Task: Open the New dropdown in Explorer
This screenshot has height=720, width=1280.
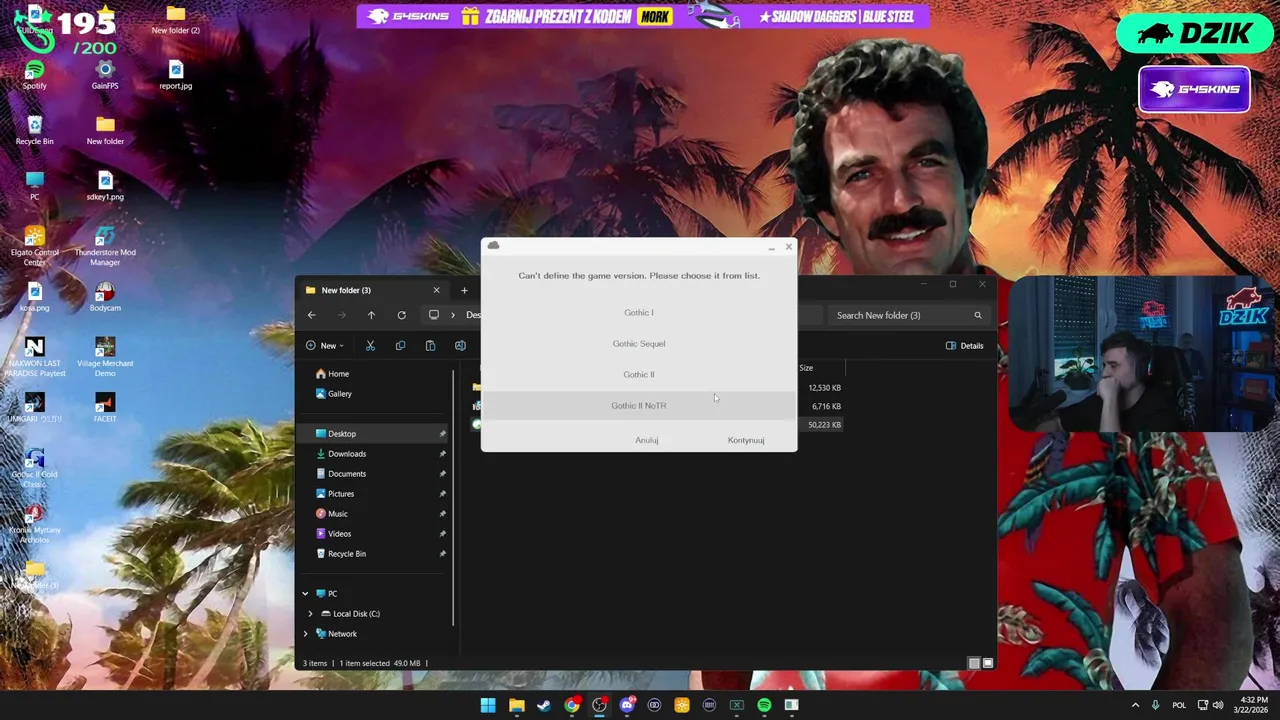Action: pos(325,345)
